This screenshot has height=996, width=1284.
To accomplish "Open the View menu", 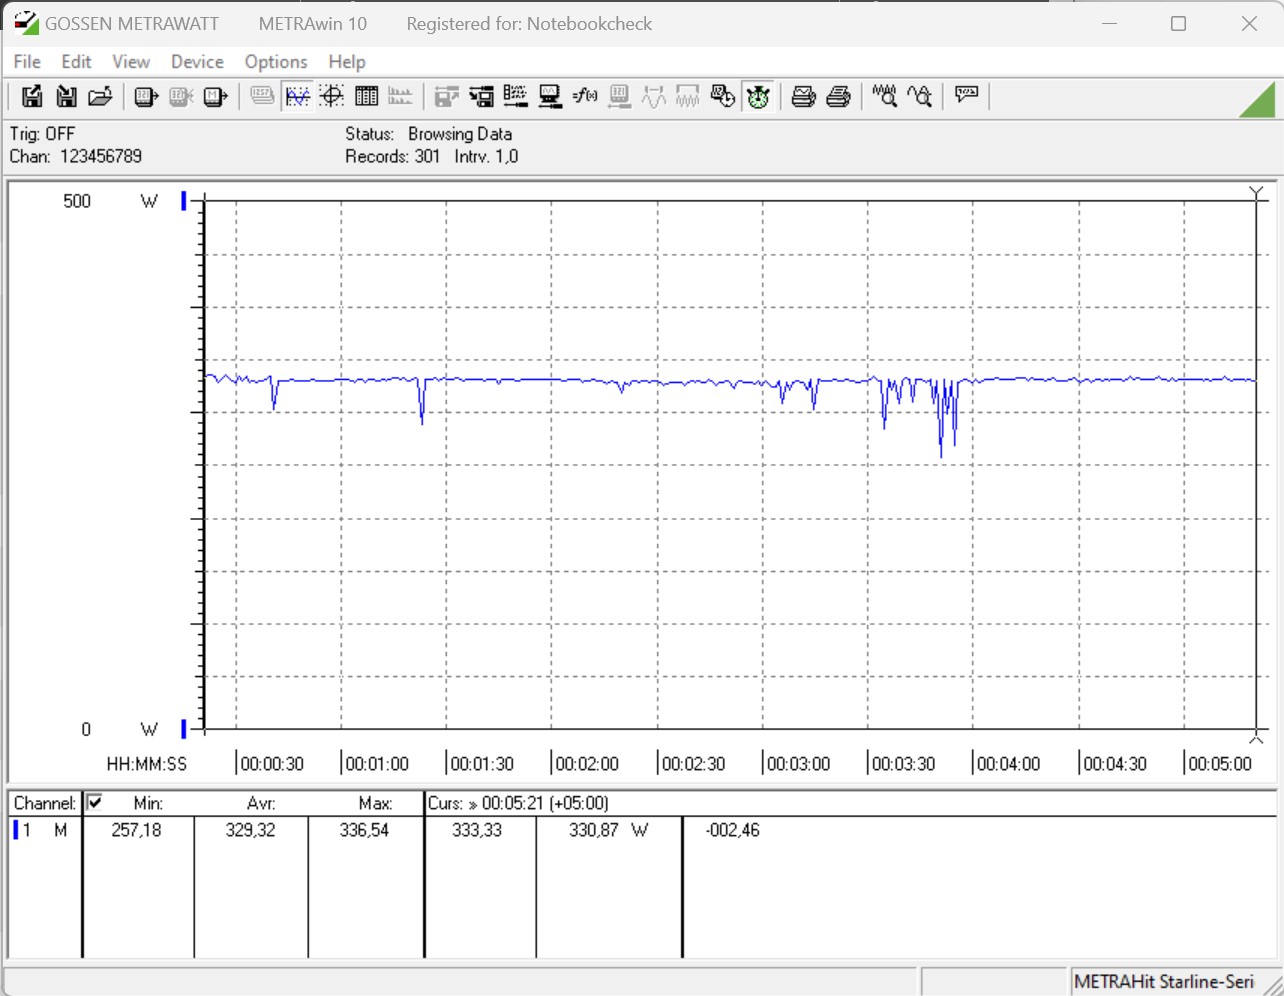I will (x=131, y=62).
